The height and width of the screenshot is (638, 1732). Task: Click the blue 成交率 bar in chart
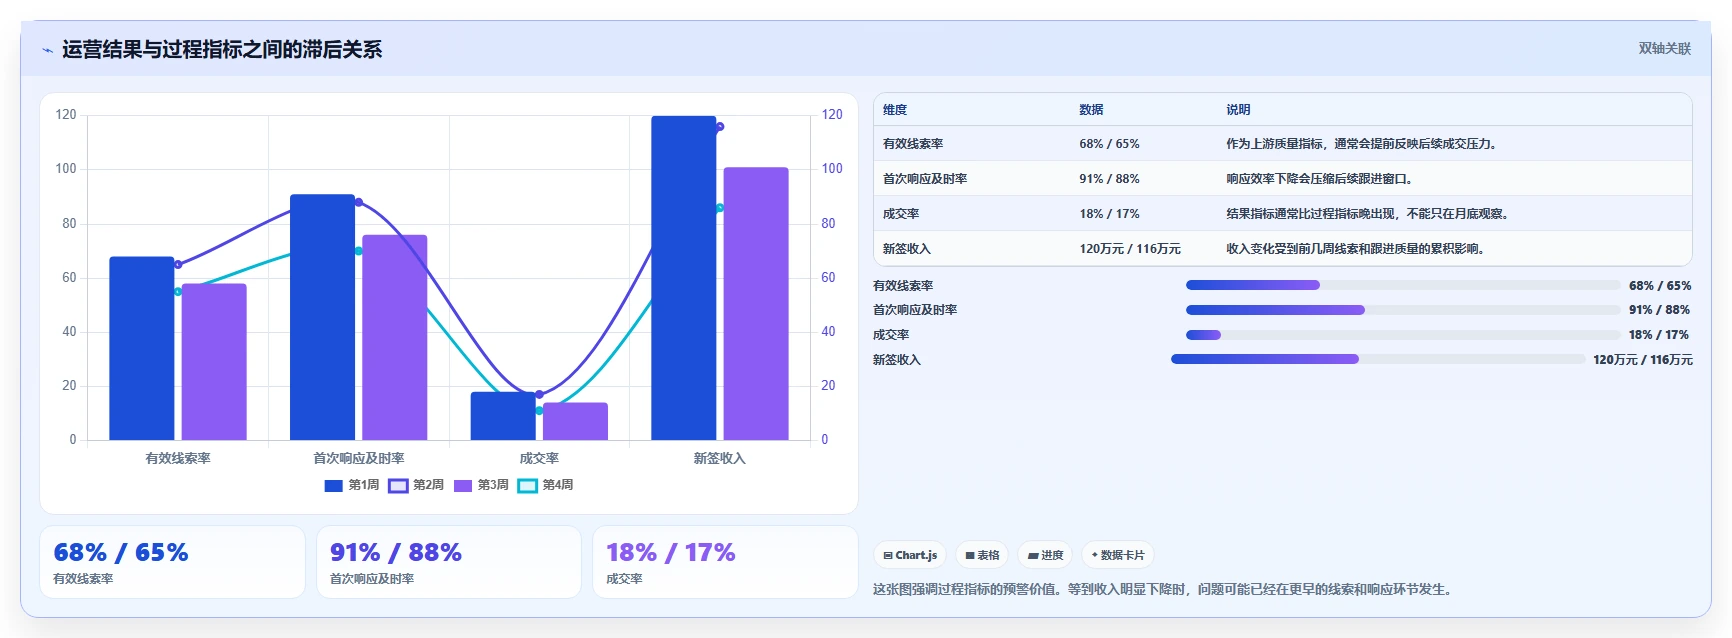[503, 416]
